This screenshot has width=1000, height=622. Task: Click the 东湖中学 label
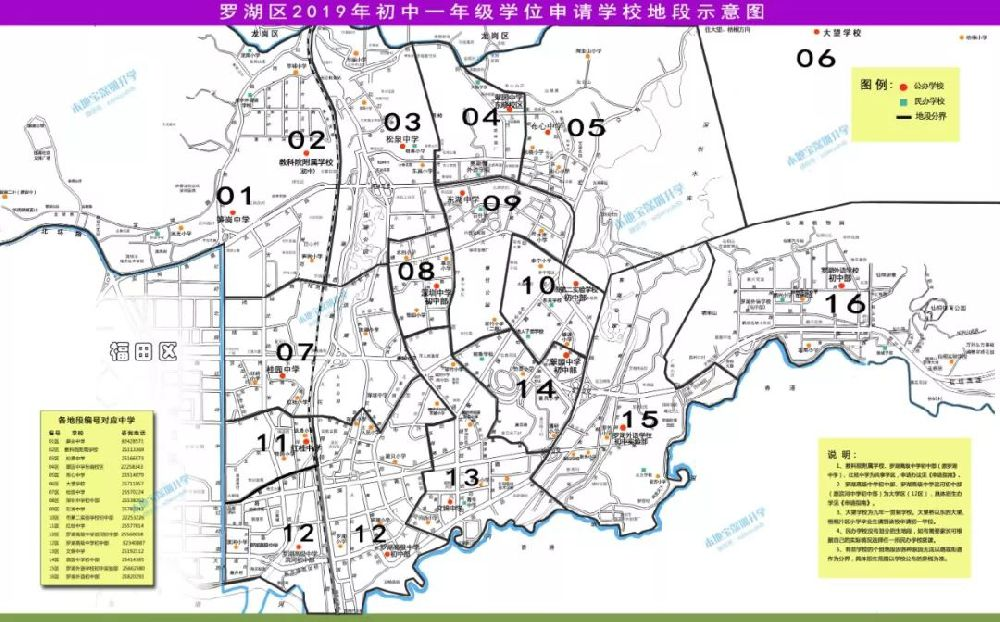[462, 200]
